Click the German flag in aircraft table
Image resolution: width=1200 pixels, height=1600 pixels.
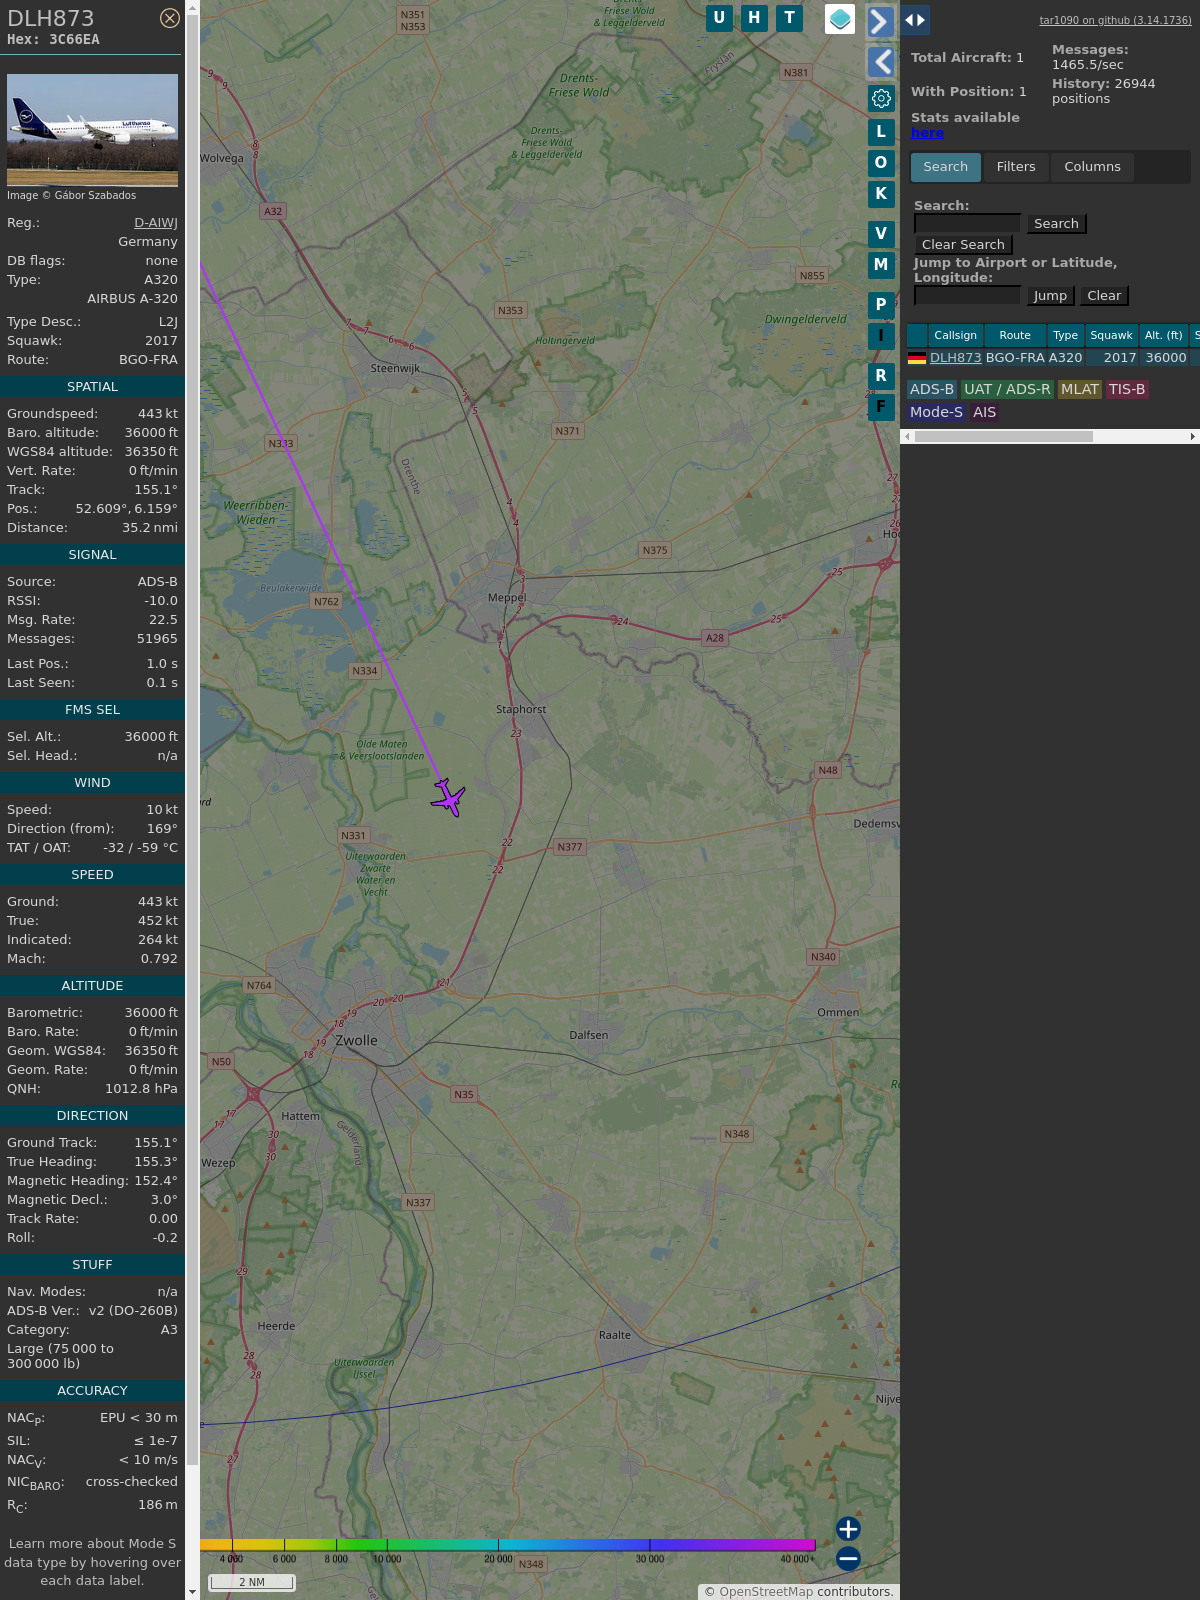917,358
